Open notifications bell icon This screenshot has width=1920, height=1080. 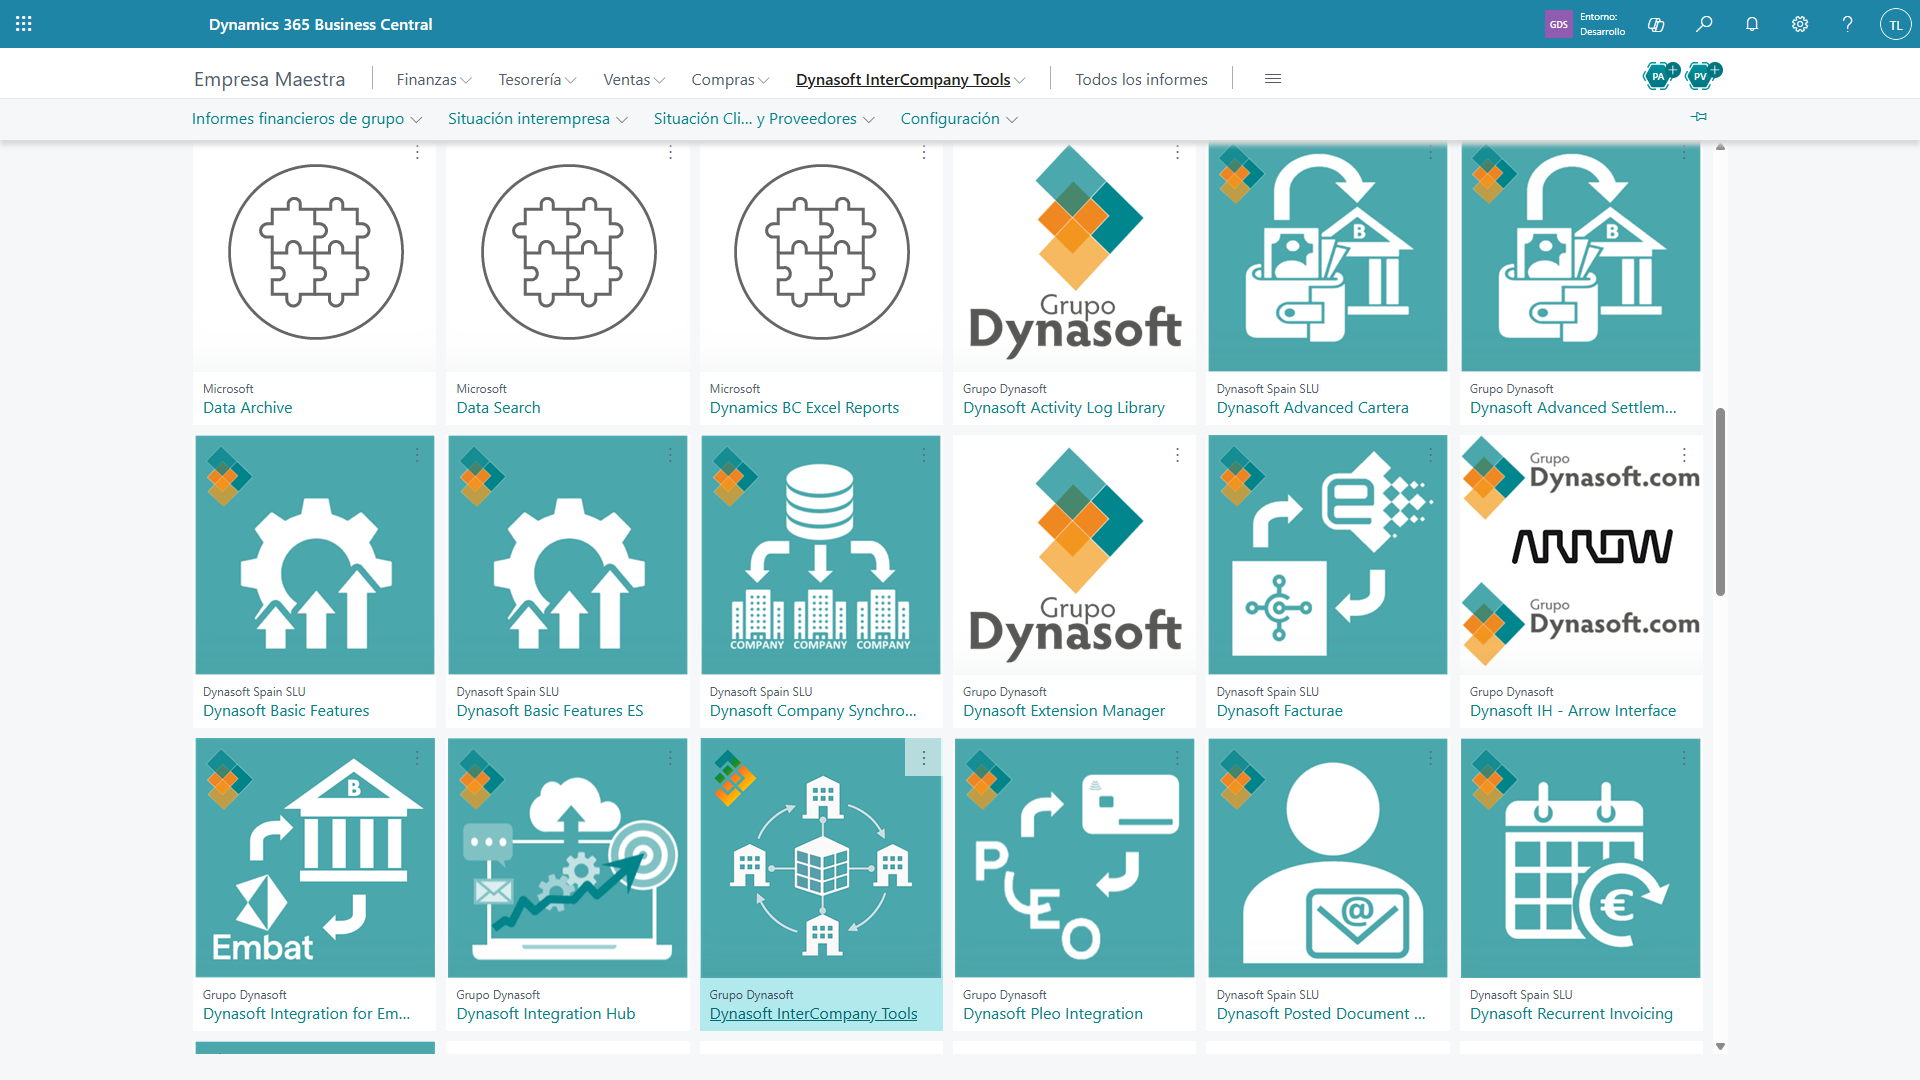[1752, 24]
